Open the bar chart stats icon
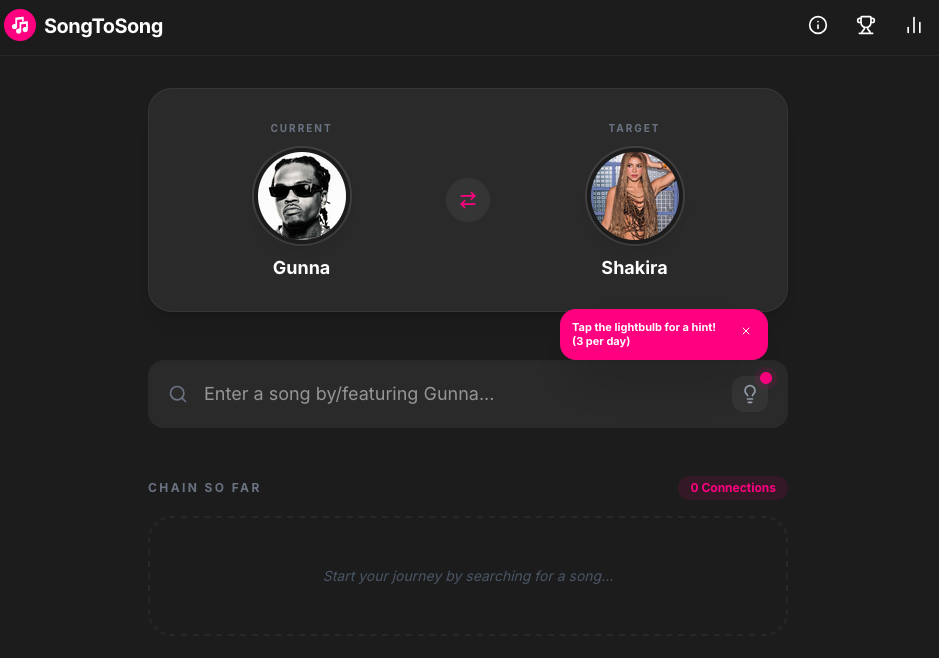939x658 pixels. pos(913,25)
